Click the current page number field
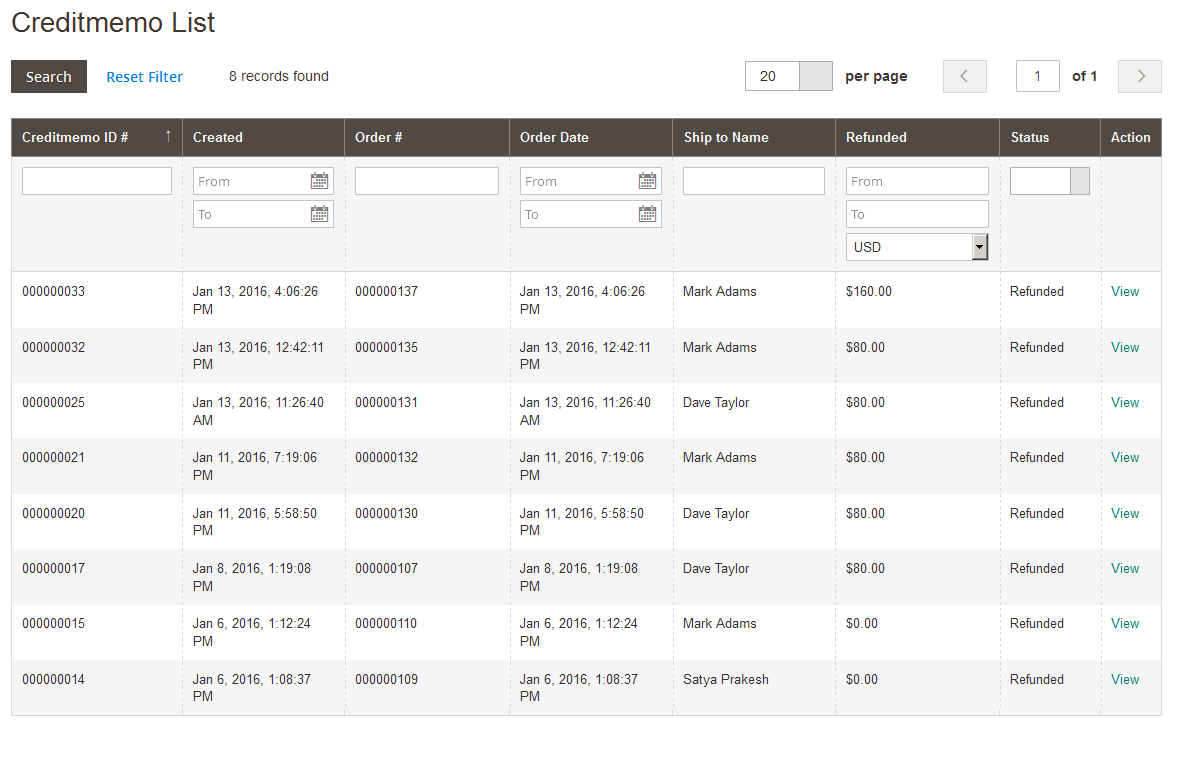This screenshot has height=764, width=1178. click(x=1037, y=77)
